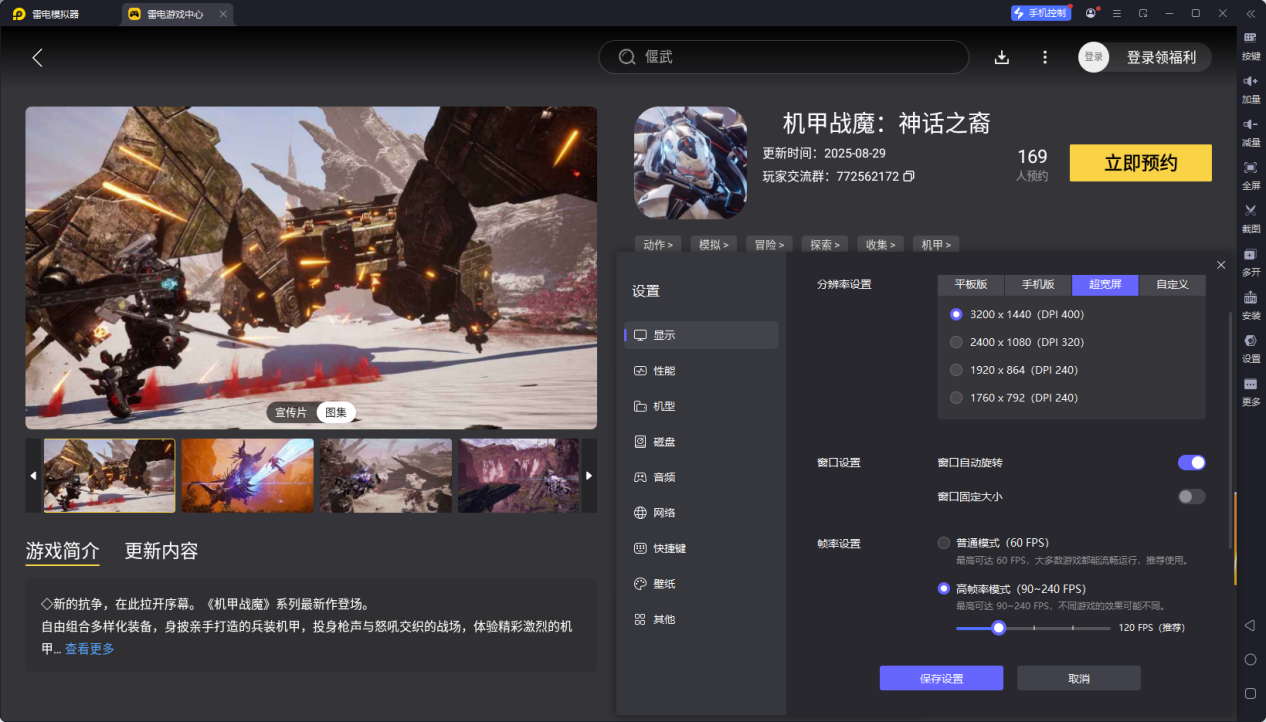The image size is (1266, 722).
Task: Close the settings panel with X
Action: (1221, 264)
